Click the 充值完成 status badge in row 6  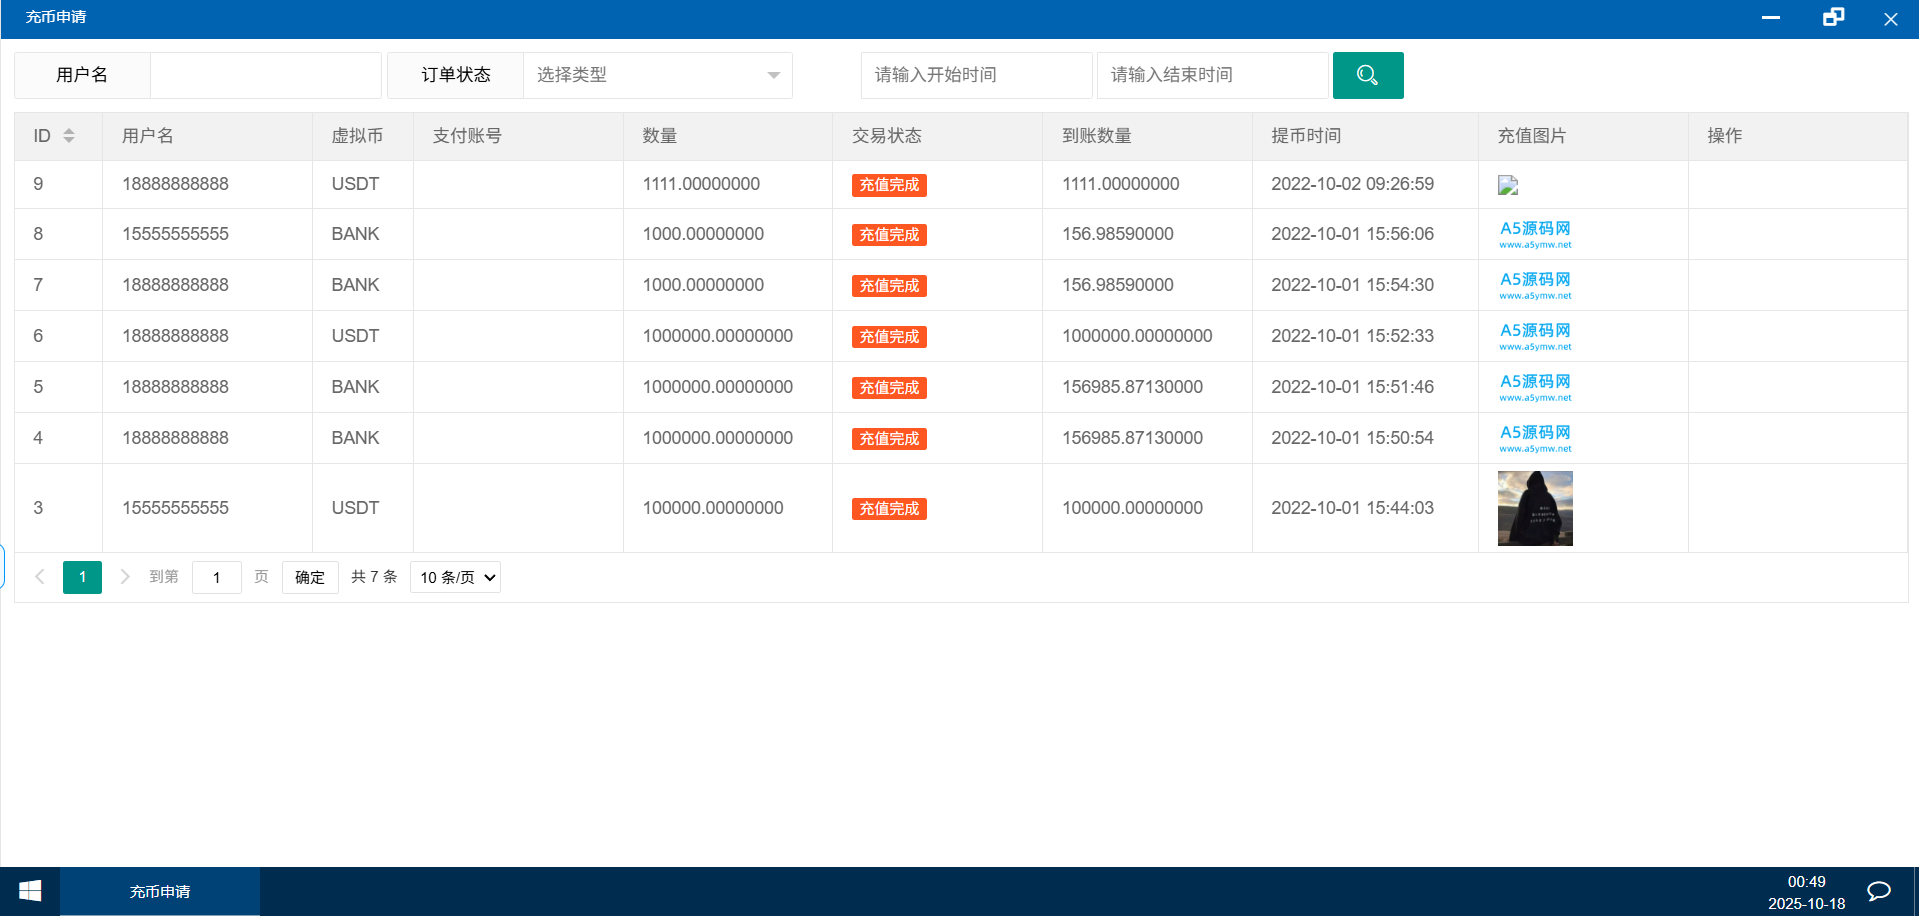pos(889,337)
